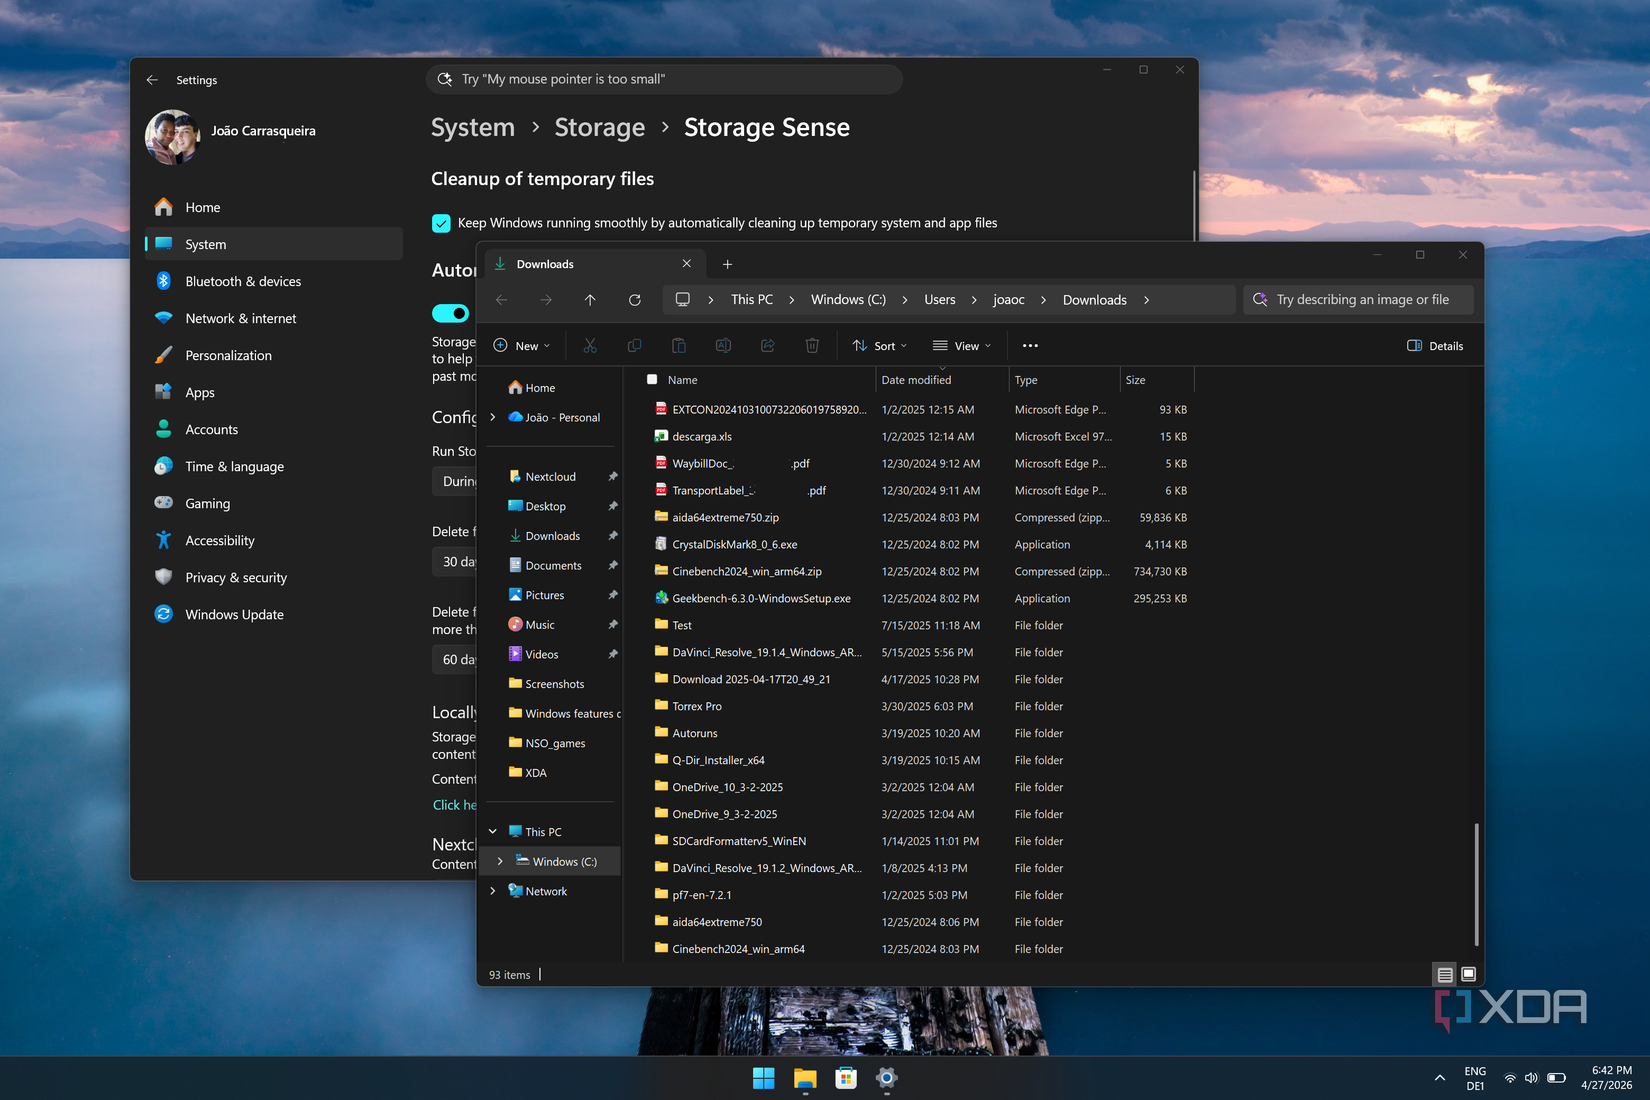Click the Rename icon in toolbar

[723, 346]
